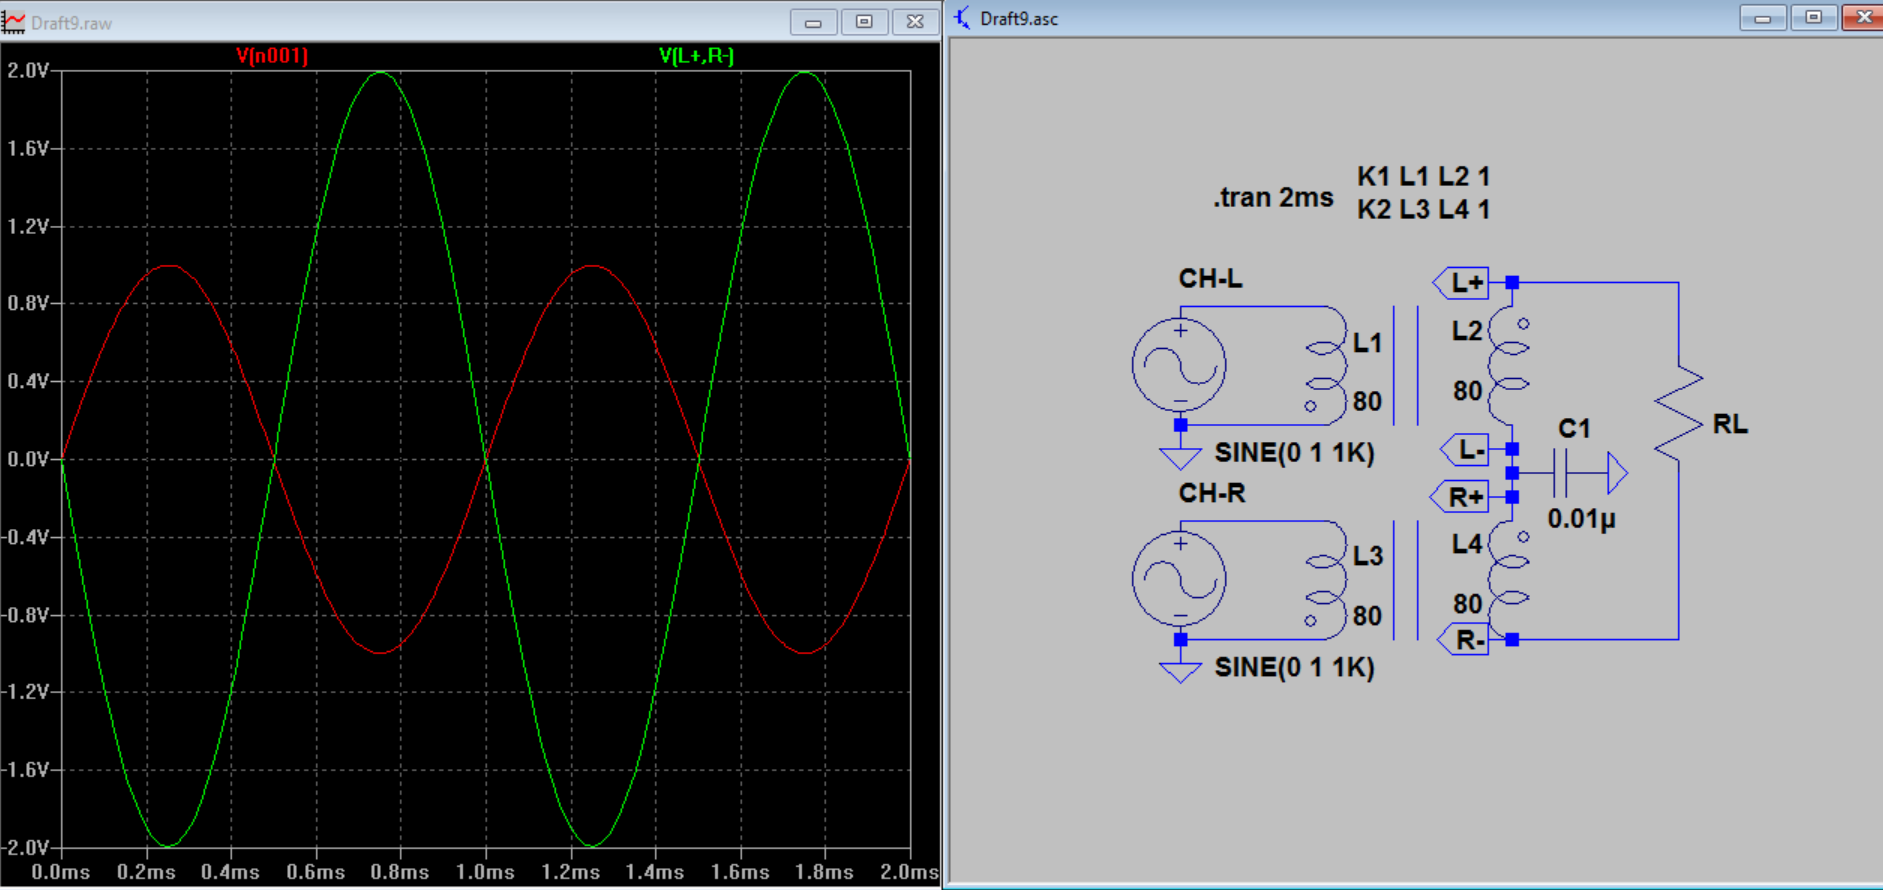
Task: Click the 0.0ms label on the time axis
Action: pos(60,872)
